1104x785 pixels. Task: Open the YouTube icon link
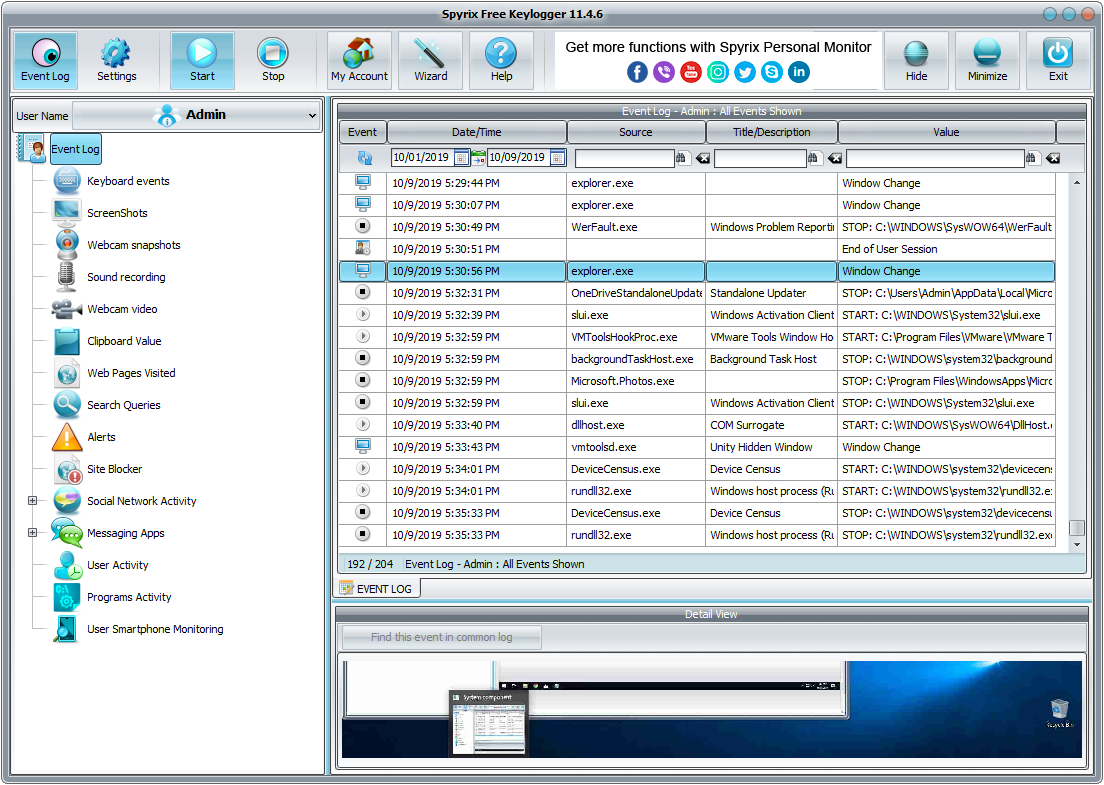(x=691, y=72)
